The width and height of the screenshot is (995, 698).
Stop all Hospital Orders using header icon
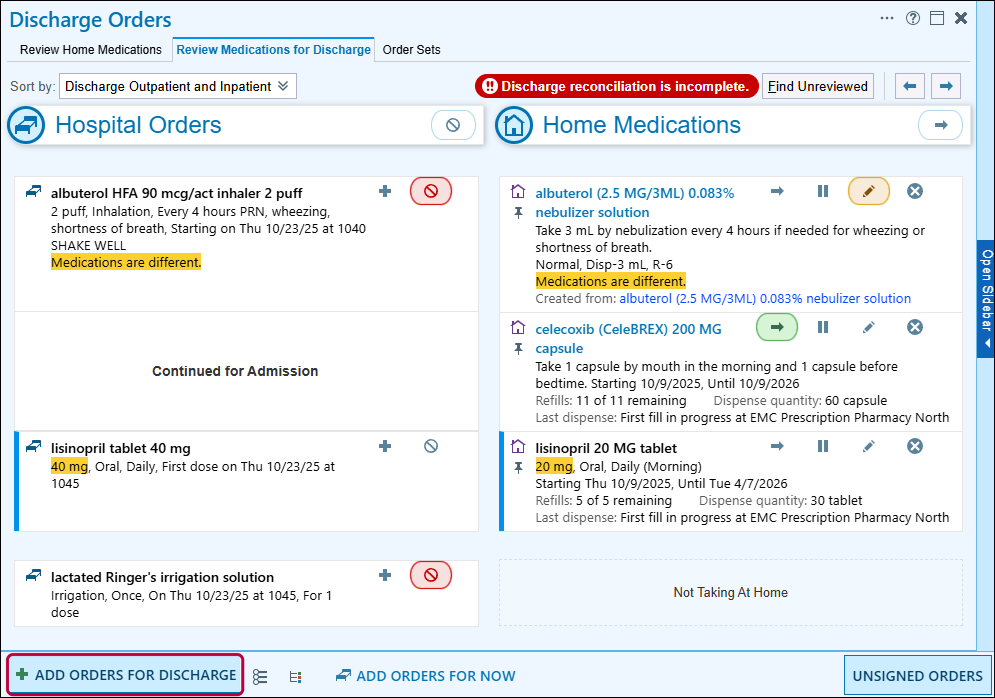(453, 125)
